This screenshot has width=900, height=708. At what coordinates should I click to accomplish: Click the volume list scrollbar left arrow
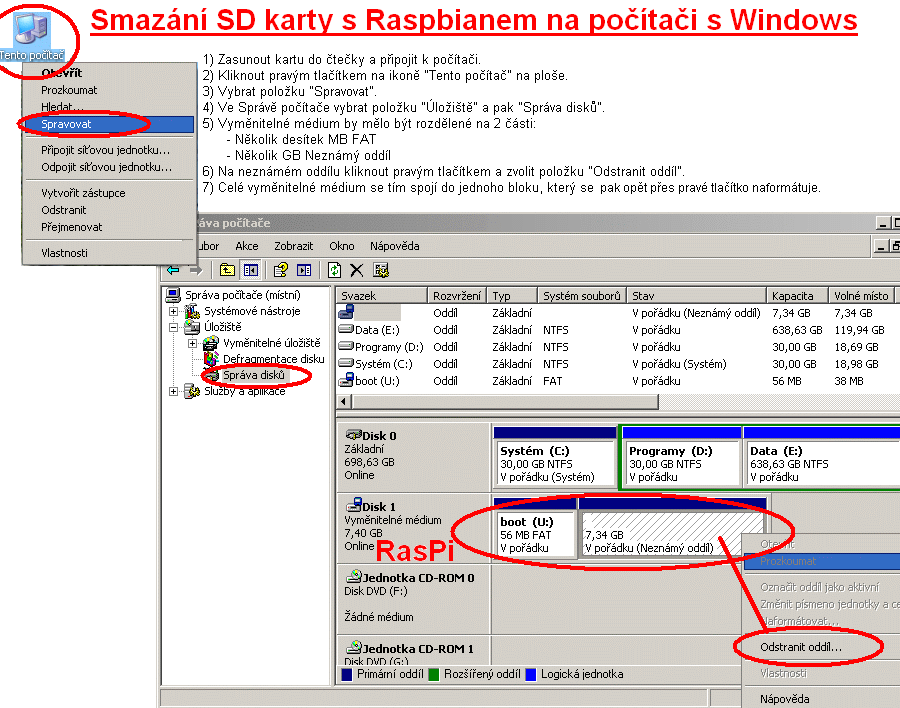344,401
